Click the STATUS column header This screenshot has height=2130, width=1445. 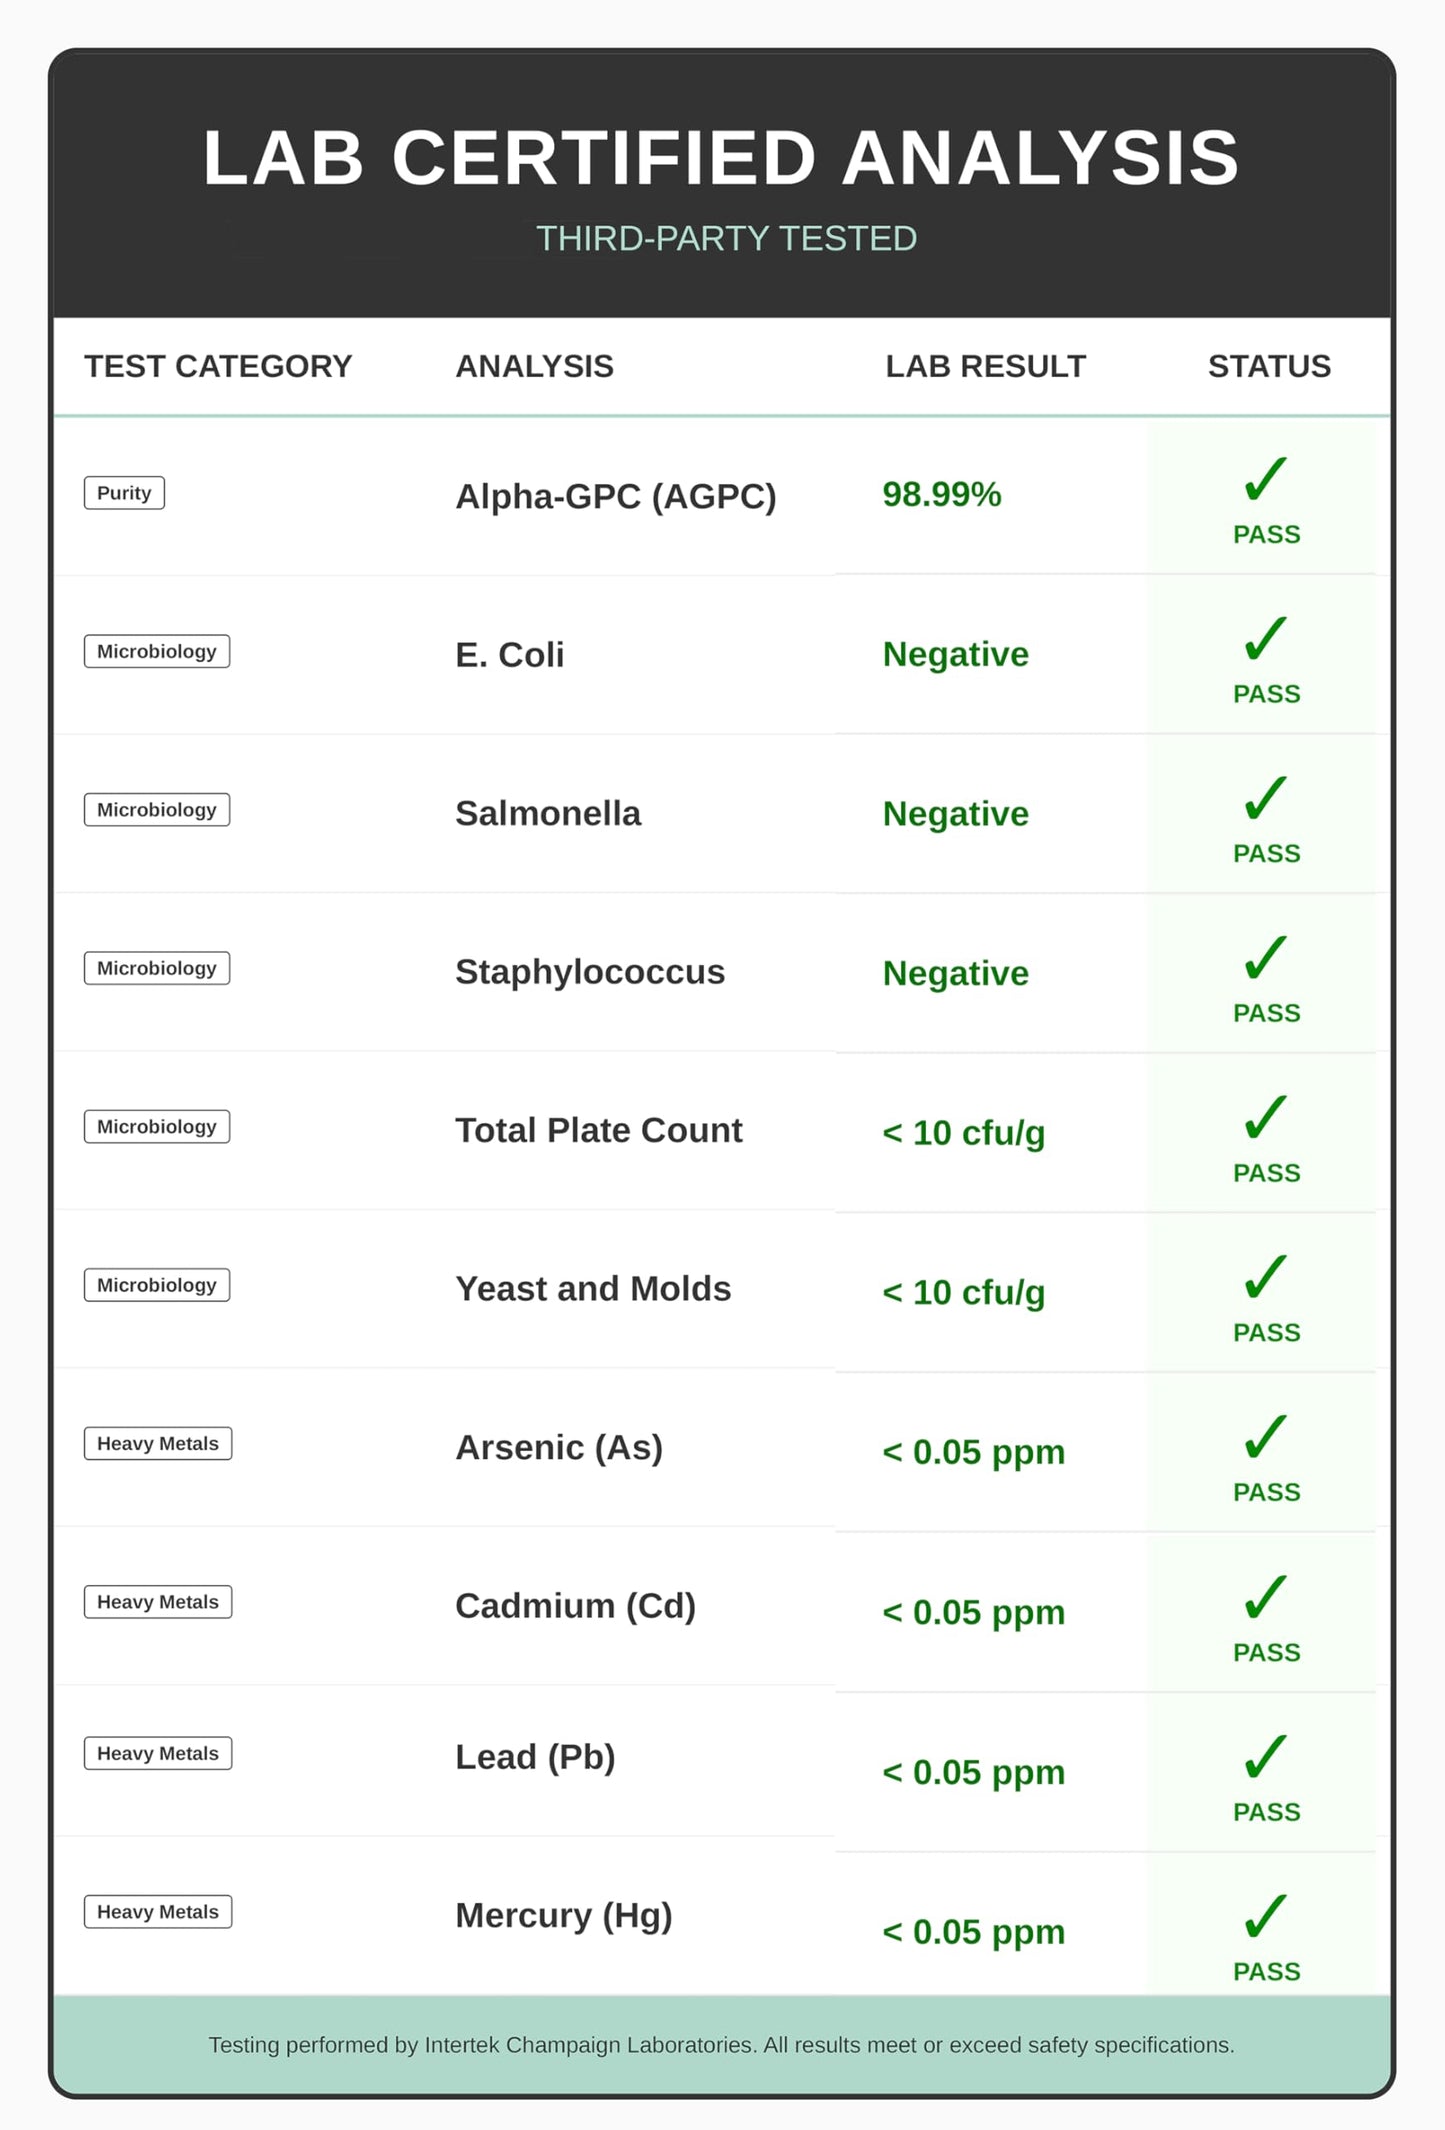click(x=1269, y=366)
